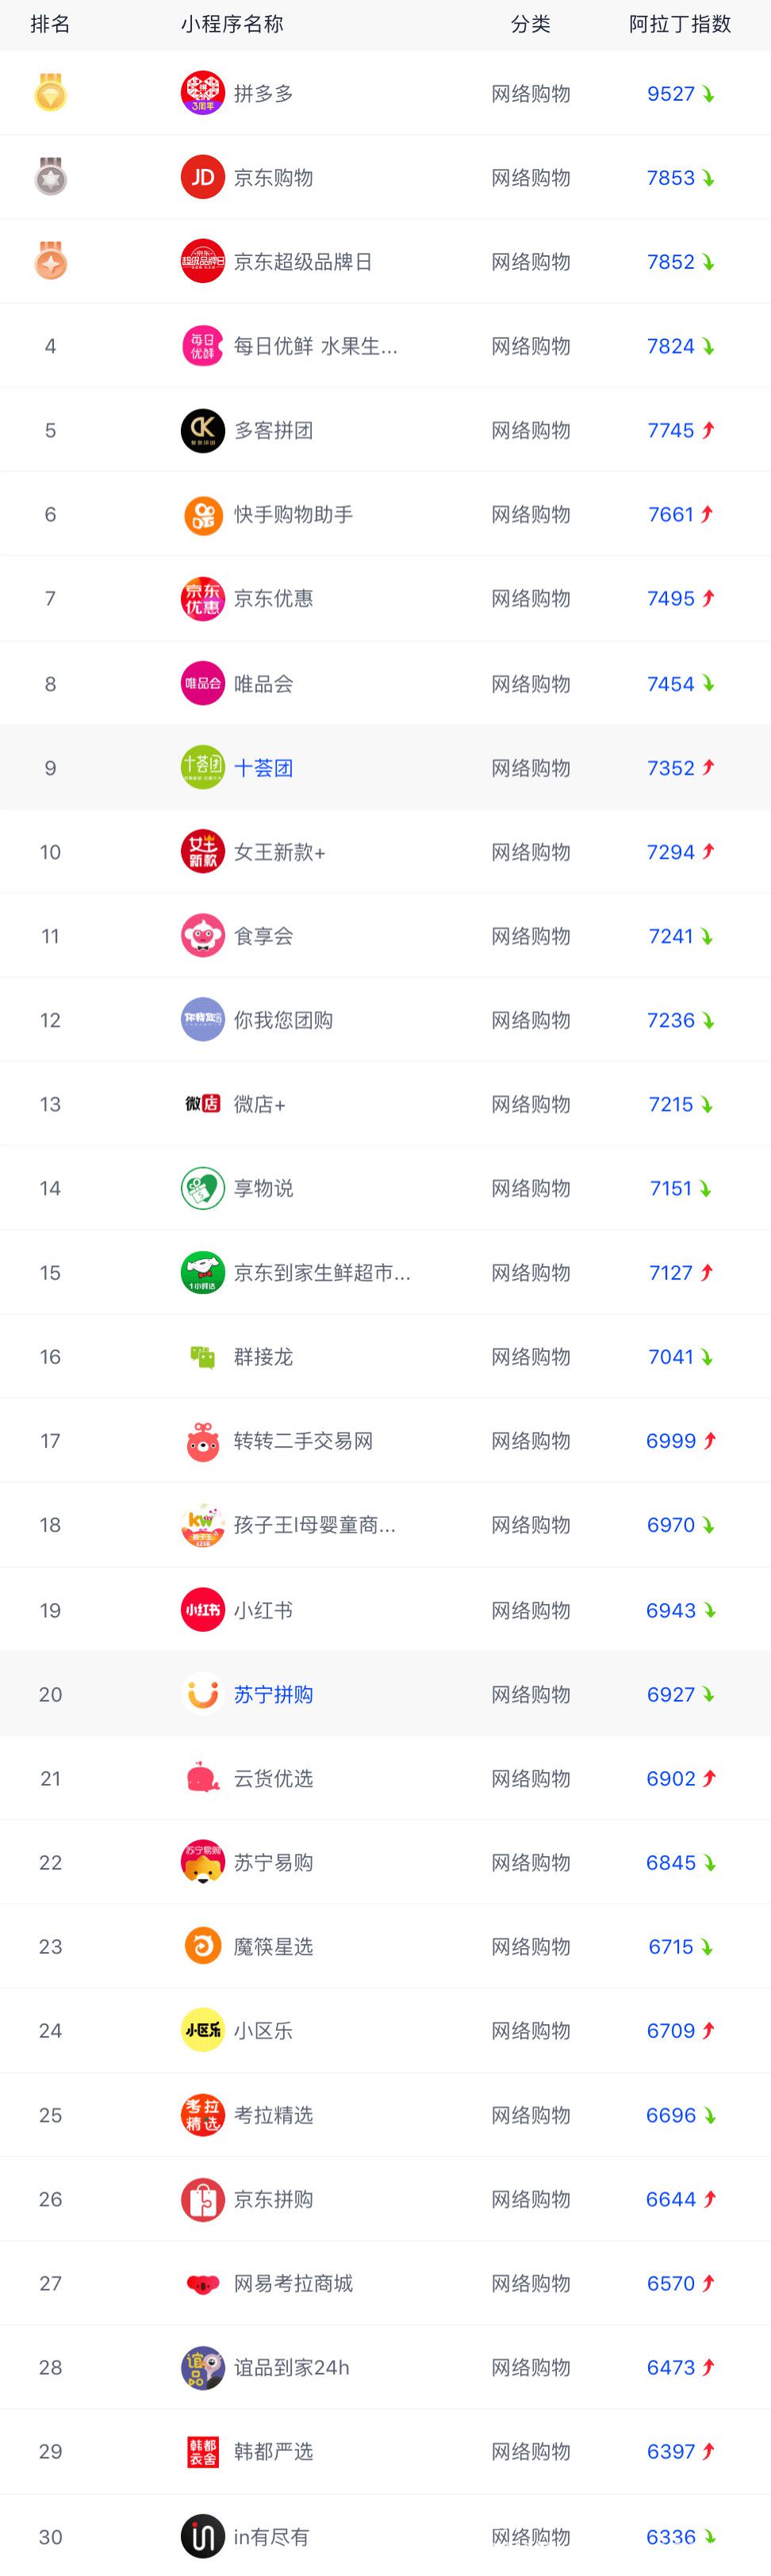Image resolution: width=771 pixels, height=2576 pixels.
Task: Click the red JD 京东购物 logo
Action: click(x=202, y=177)
